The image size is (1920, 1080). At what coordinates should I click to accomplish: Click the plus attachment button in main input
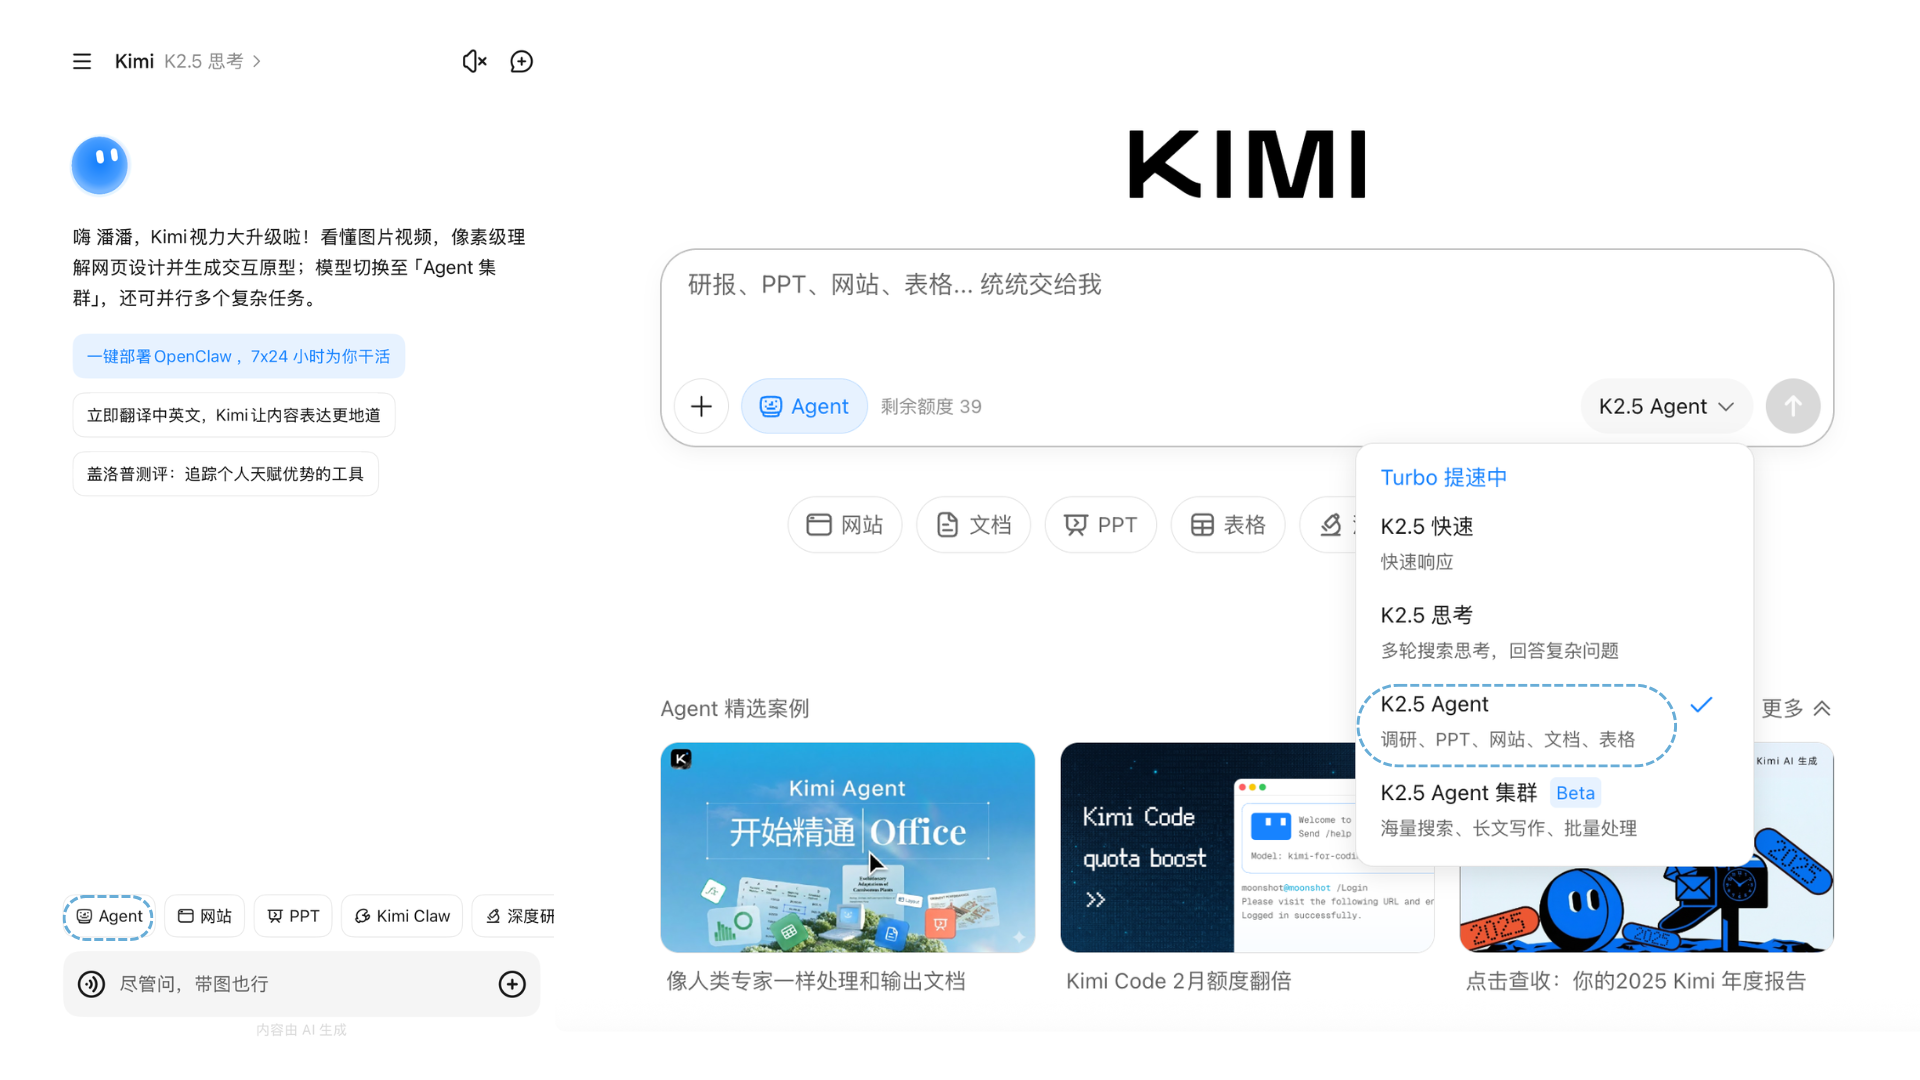point(701,406)
